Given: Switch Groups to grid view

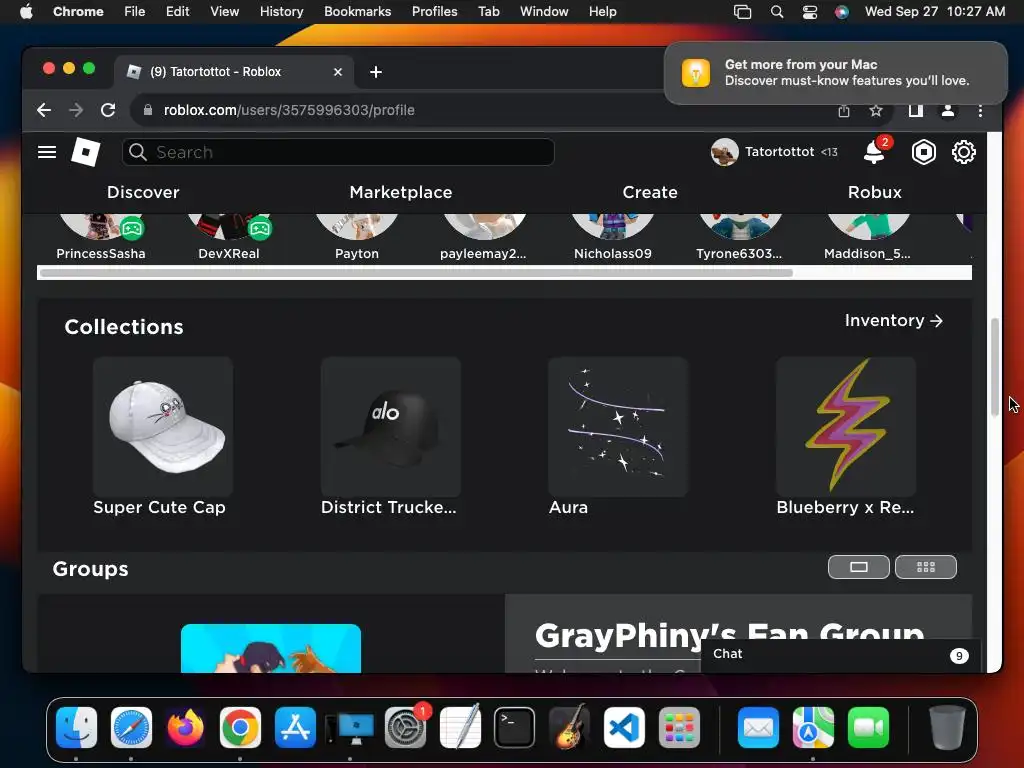Looking at the screenshot, I should coord(925,567).
